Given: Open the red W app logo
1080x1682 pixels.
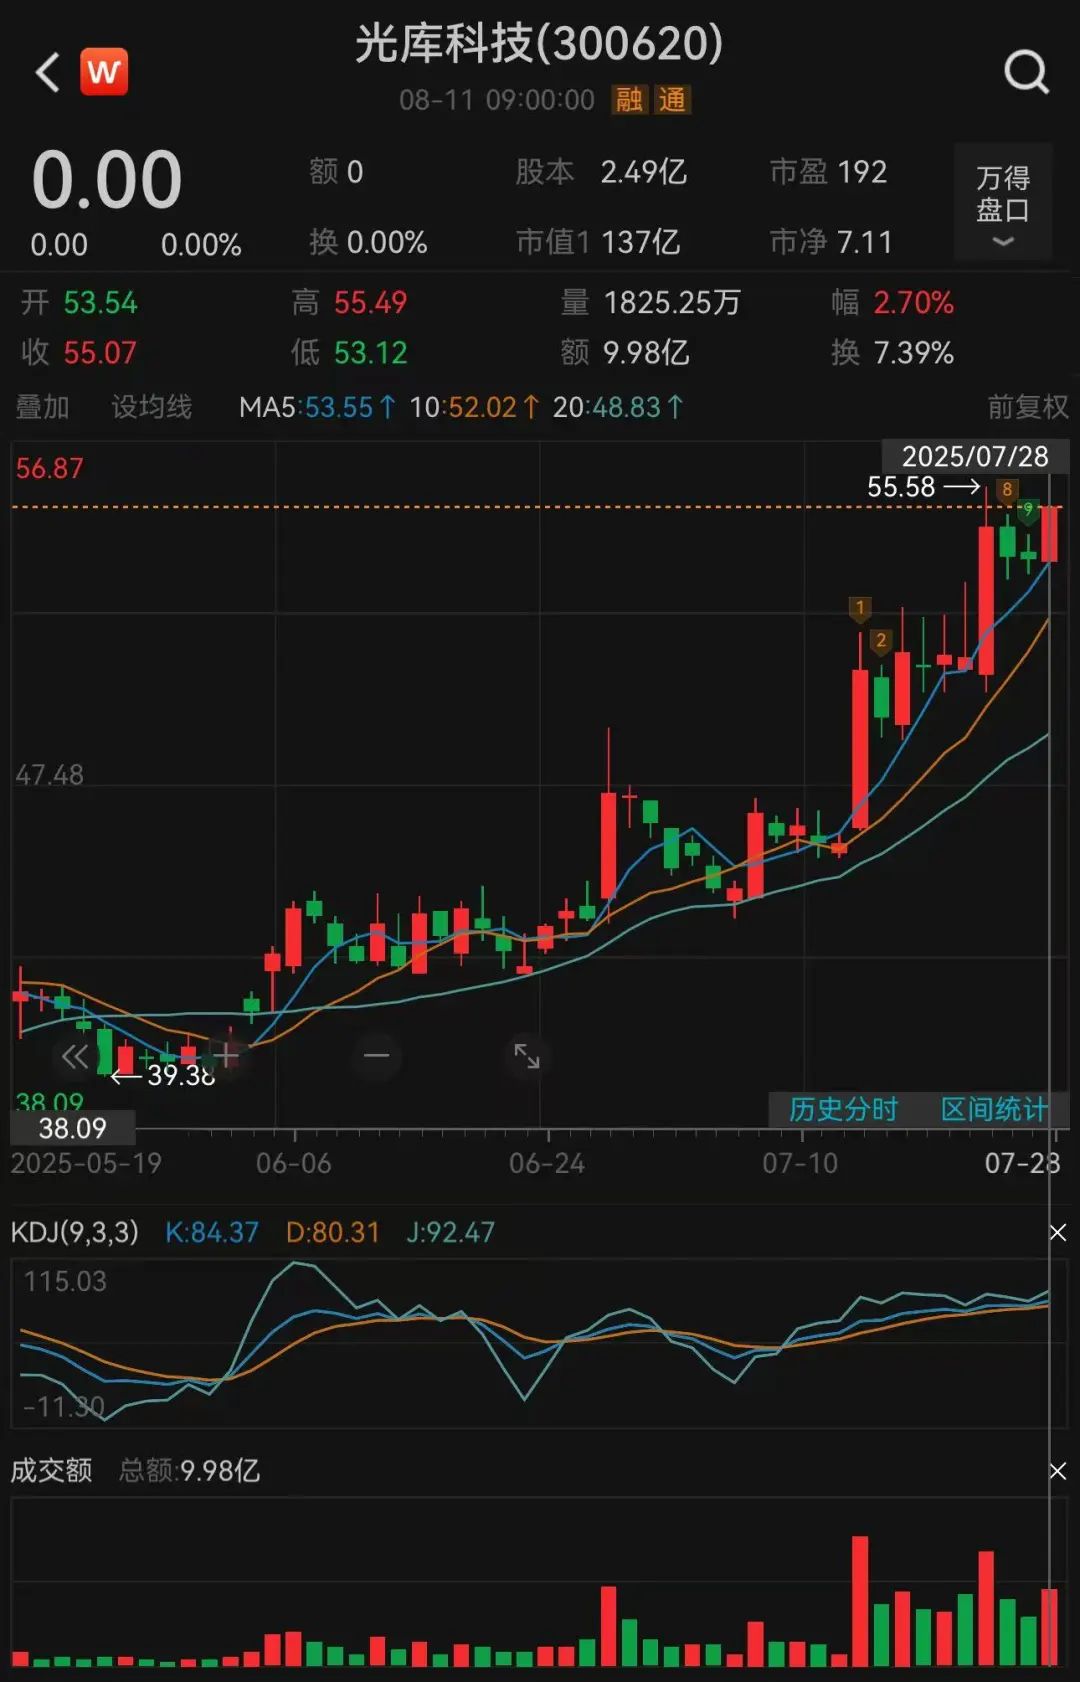Looking at the screenshot, I should tap(104, 71).
